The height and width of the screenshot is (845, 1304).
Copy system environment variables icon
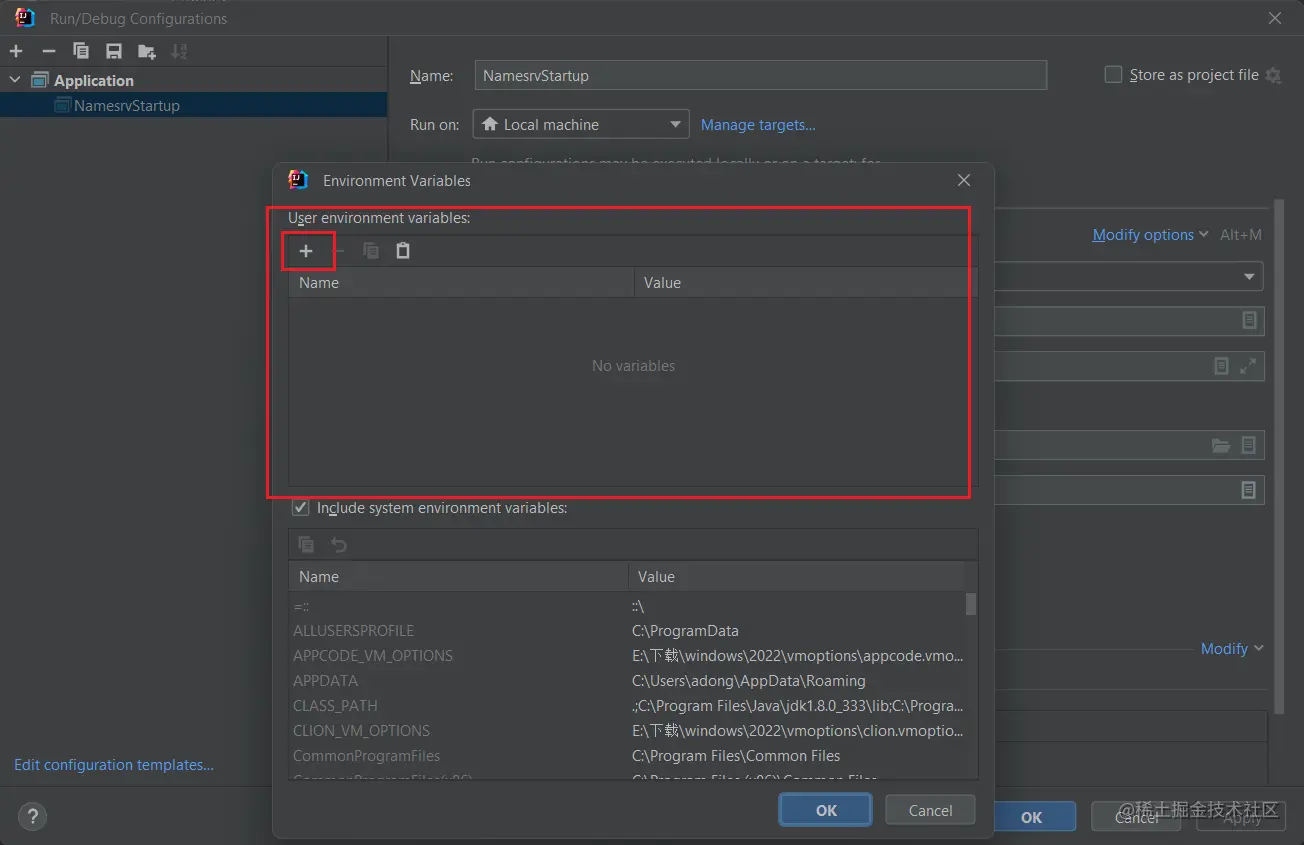click(x=307, y=545)
